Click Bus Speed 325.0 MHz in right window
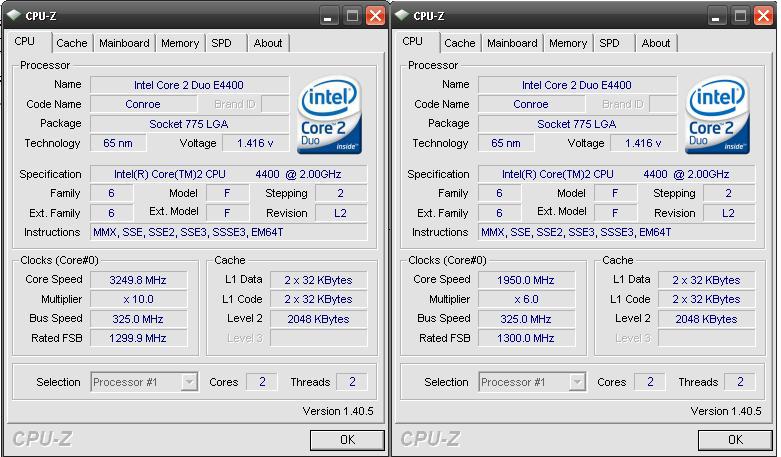 click(x=526, y=319)
